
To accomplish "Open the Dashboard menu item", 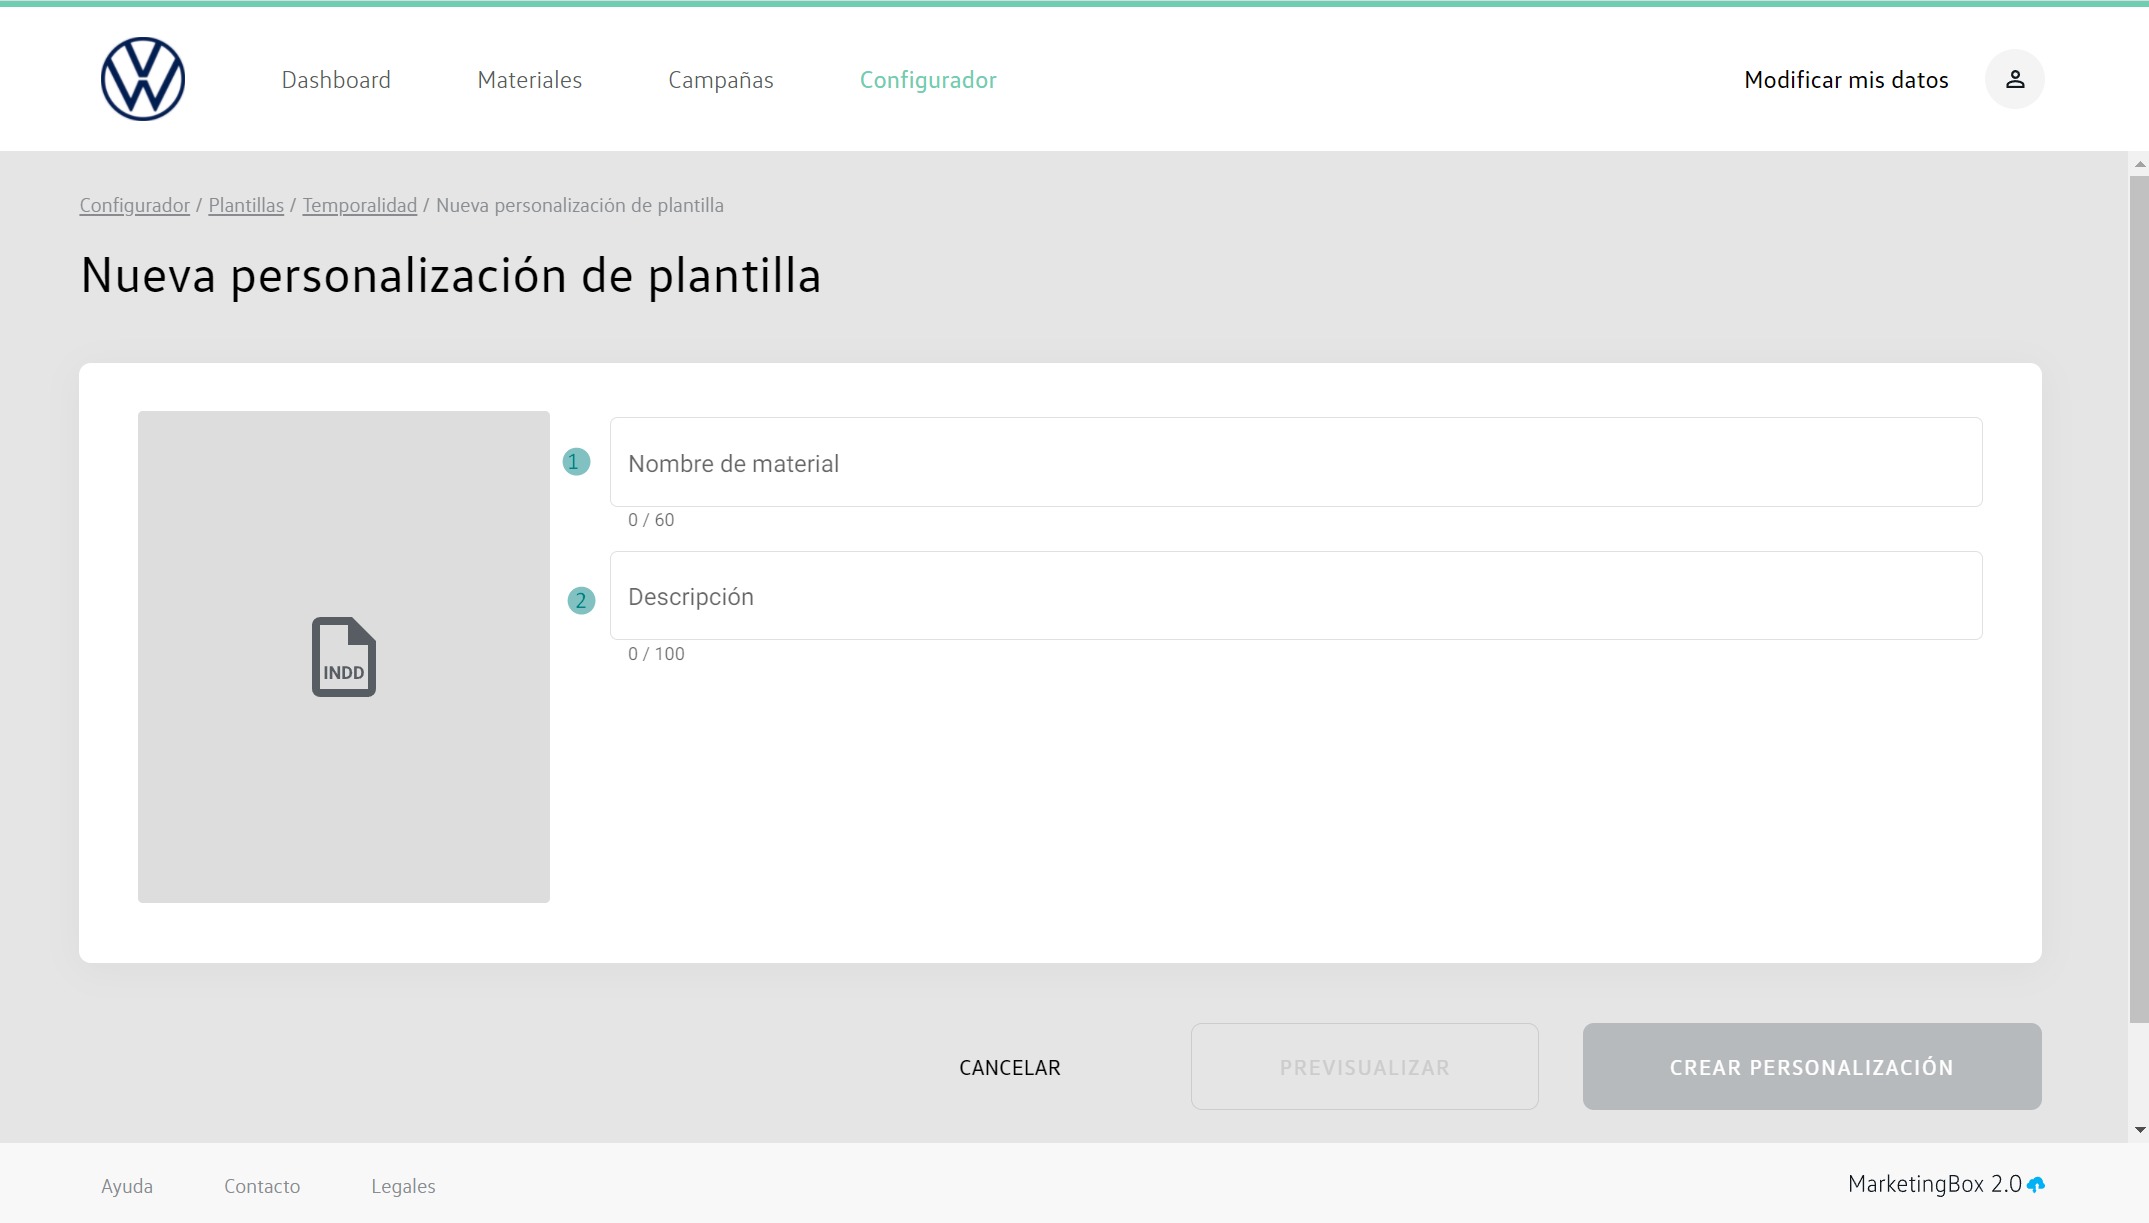I will [336, 80].
